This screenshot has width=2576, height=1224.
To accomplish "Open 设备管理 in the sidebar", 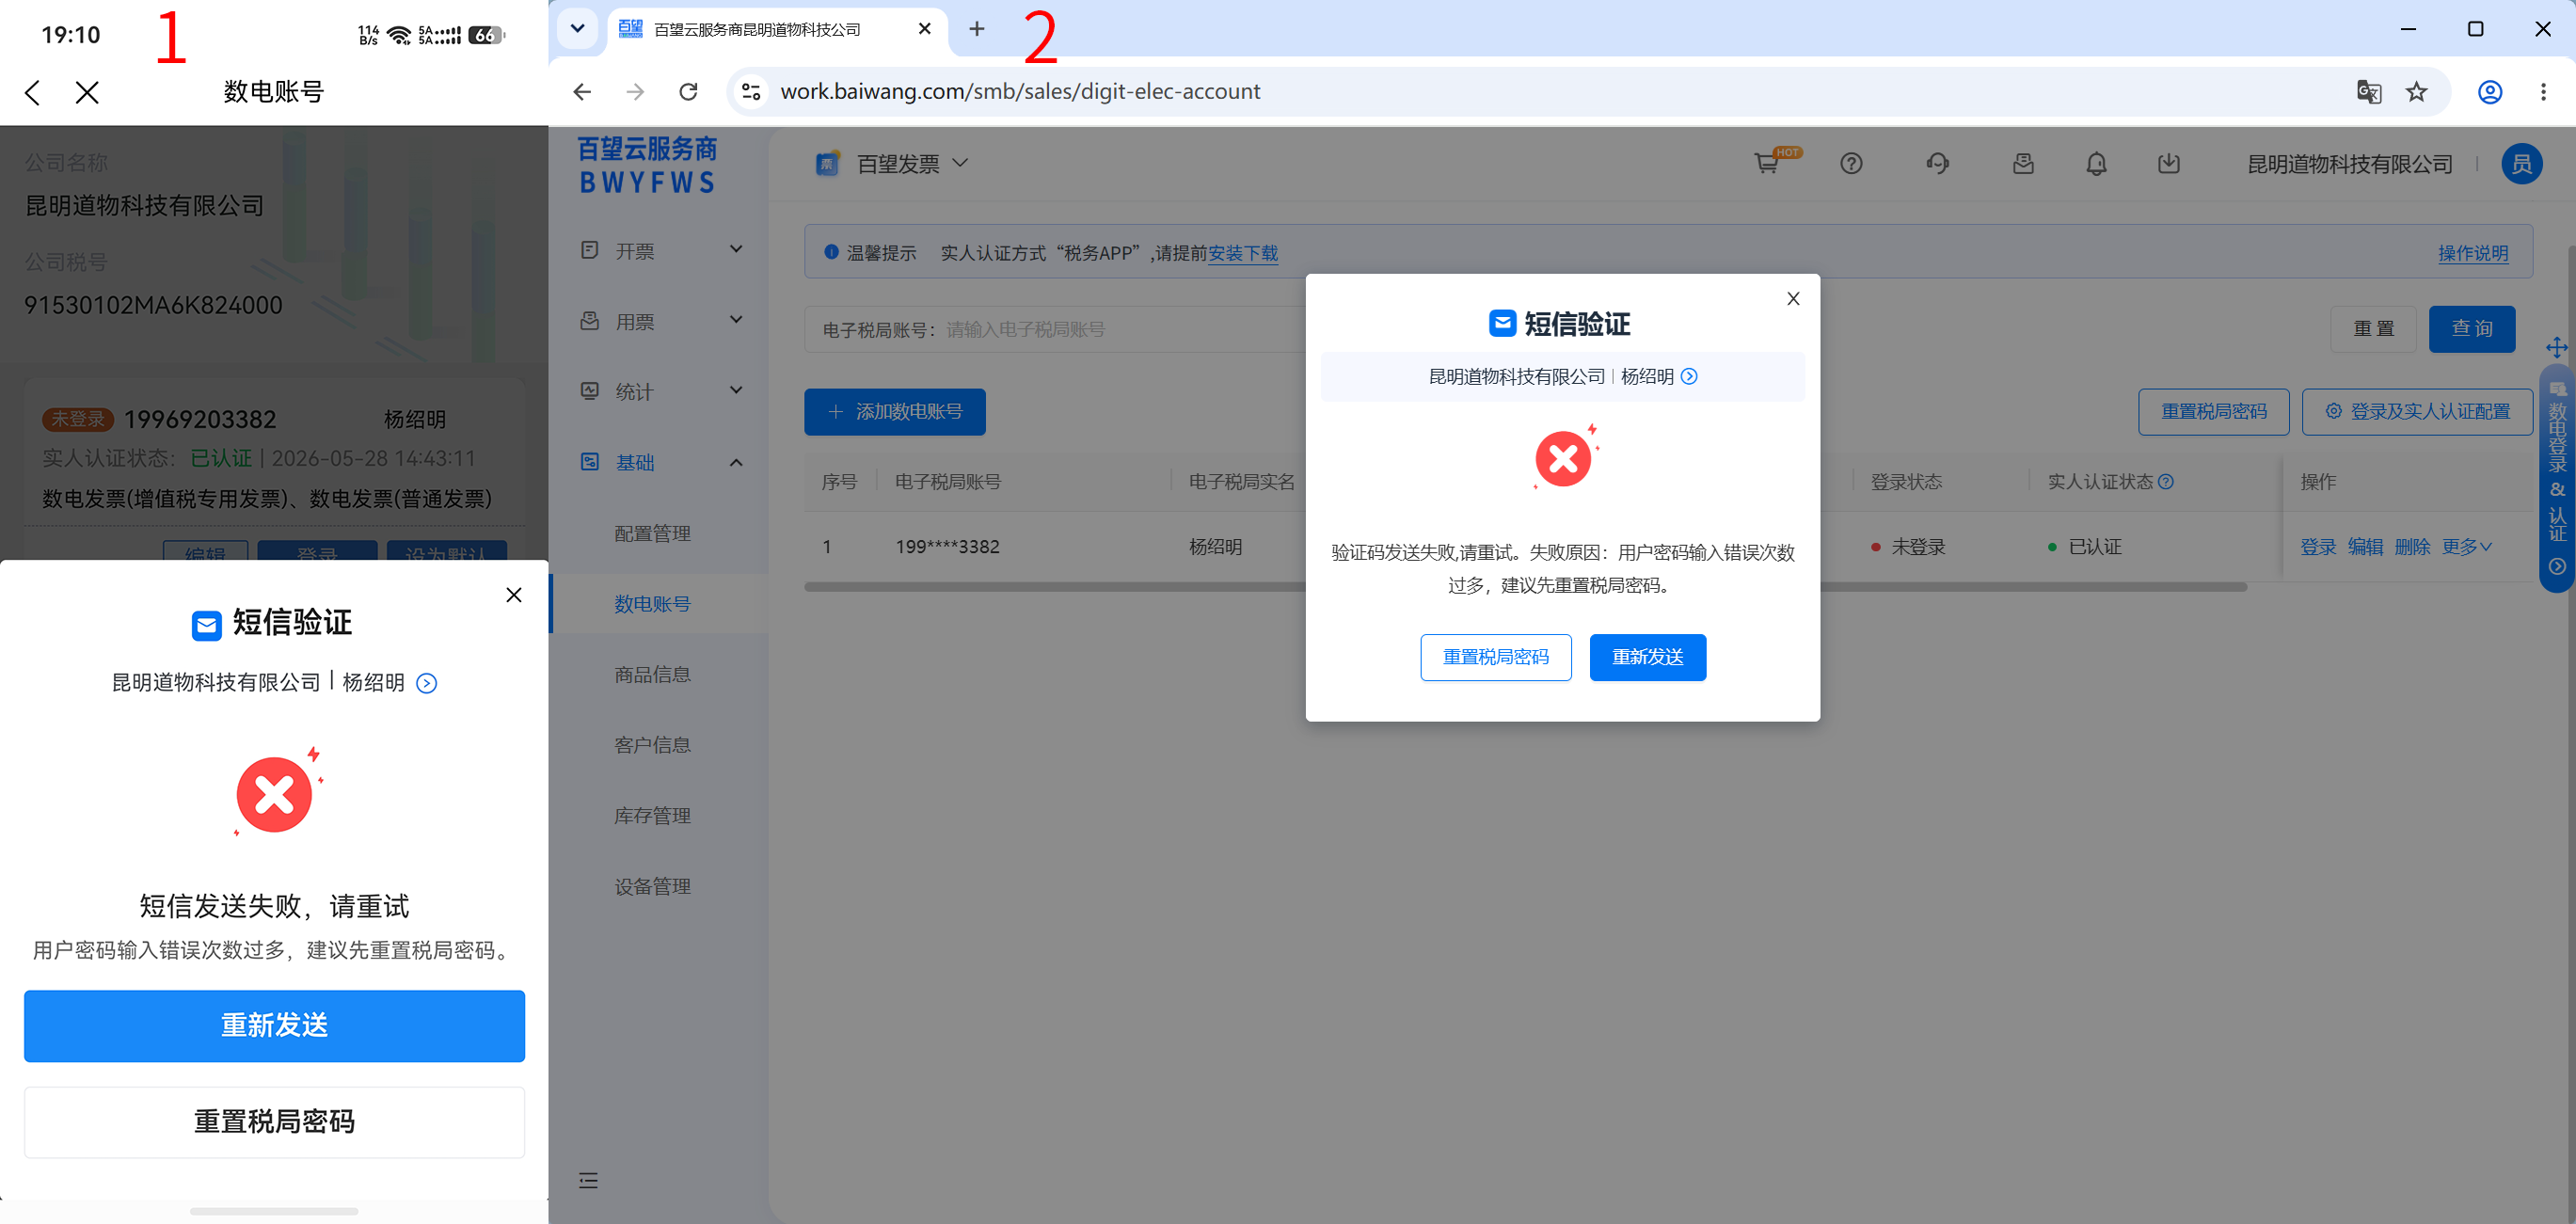I will tap(652, 886).
